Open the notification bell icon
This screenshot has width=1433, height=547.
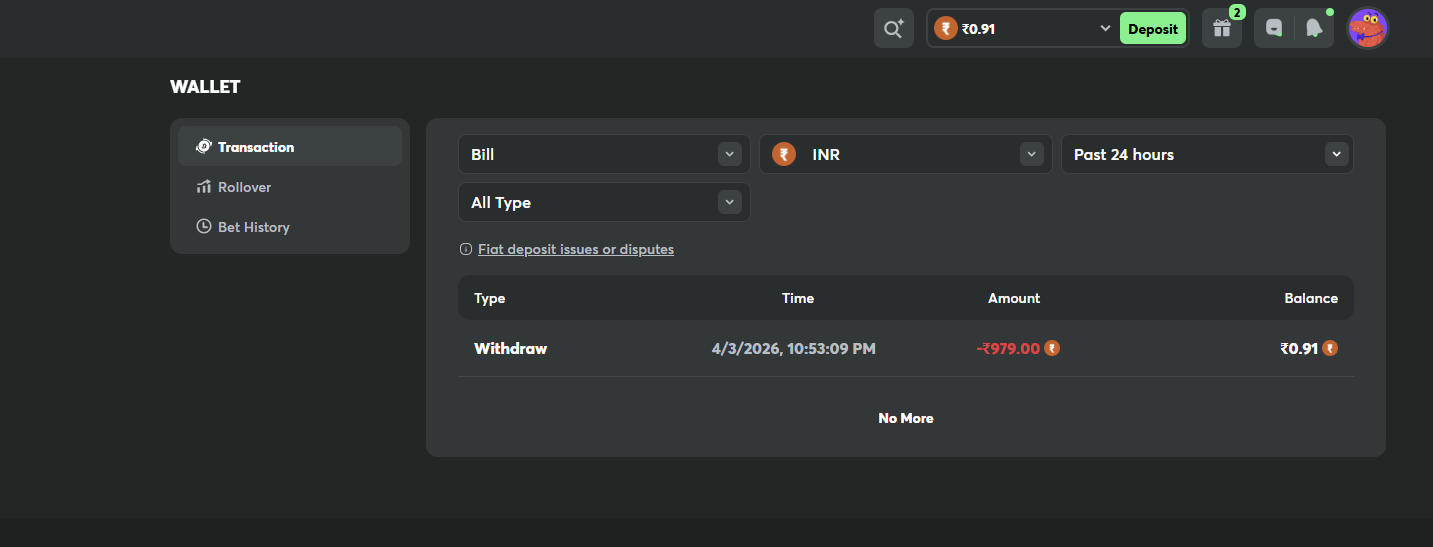pos(1314,28)
